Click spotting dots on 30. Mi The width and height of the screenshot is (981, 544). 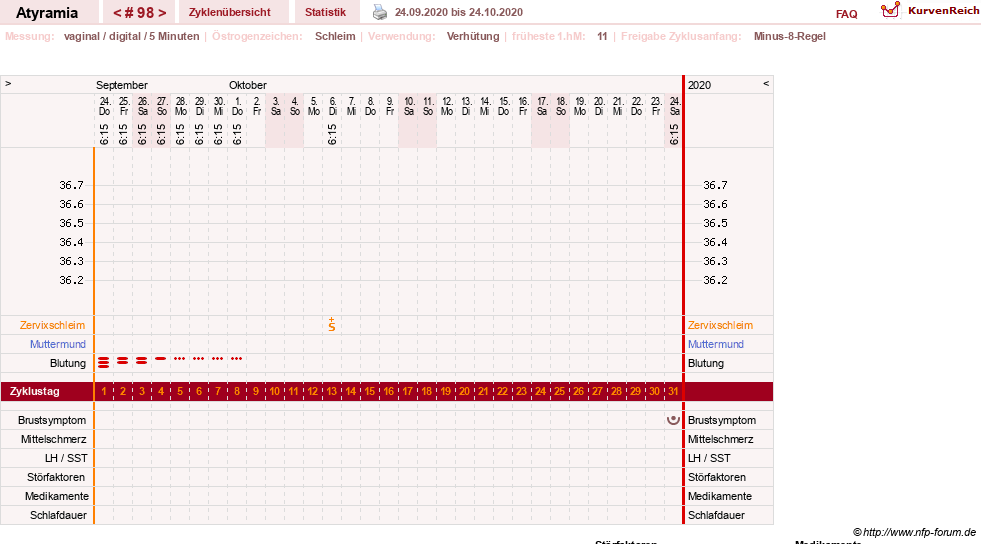coord(218,358)
